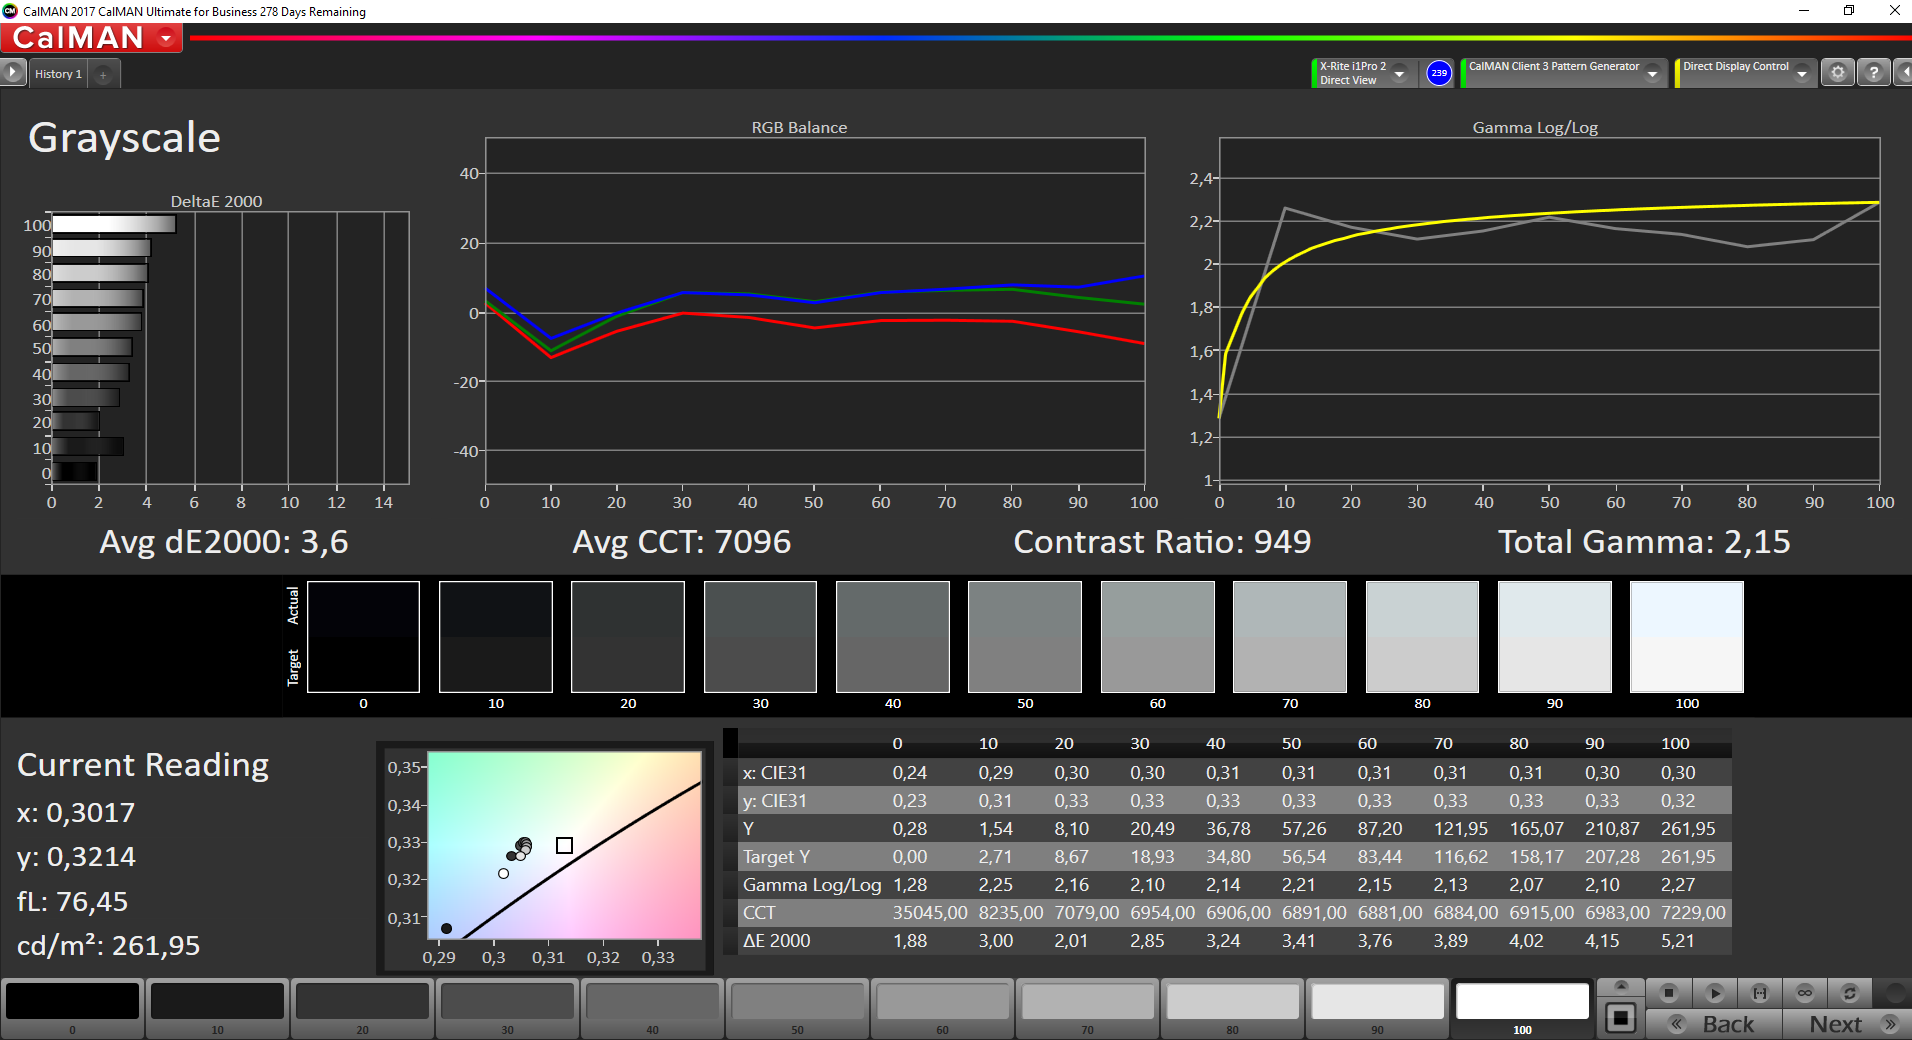Open the help question mark icon

click(1873, 73)
